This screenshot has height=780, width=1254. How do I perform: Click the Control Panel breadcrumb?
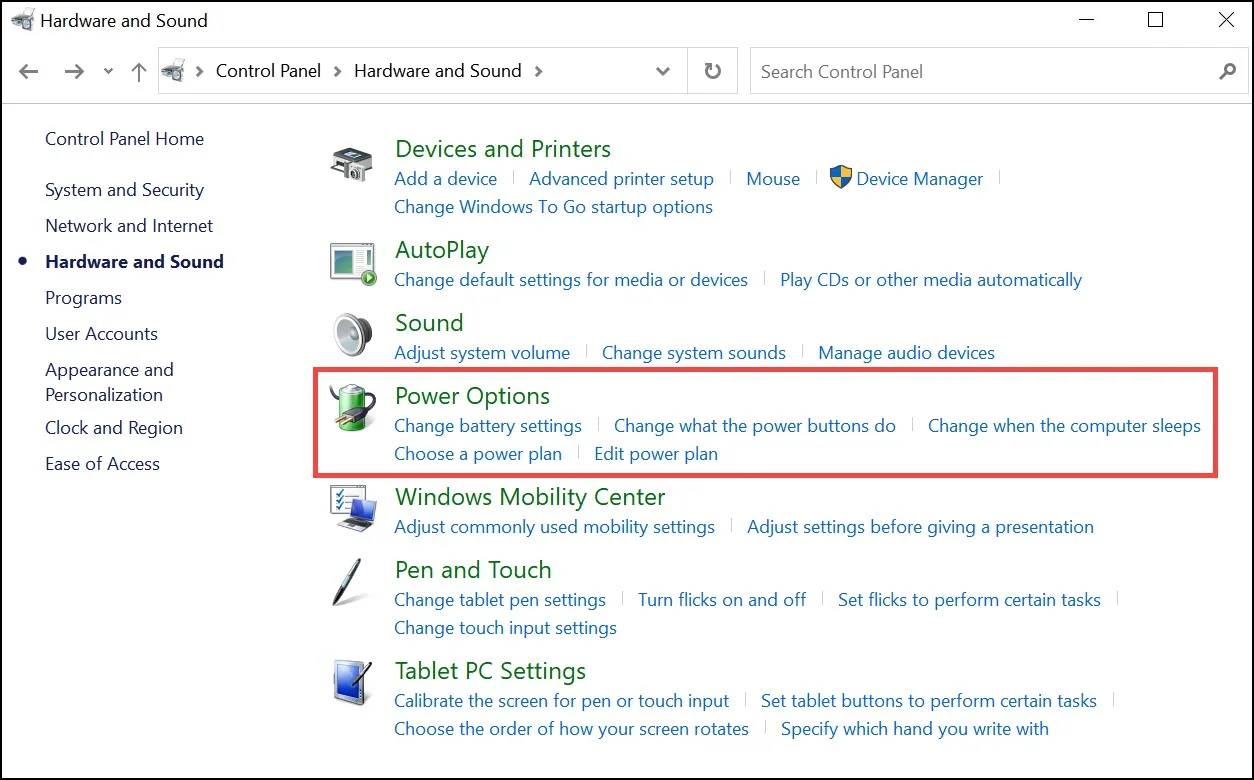tap(269, 71)
